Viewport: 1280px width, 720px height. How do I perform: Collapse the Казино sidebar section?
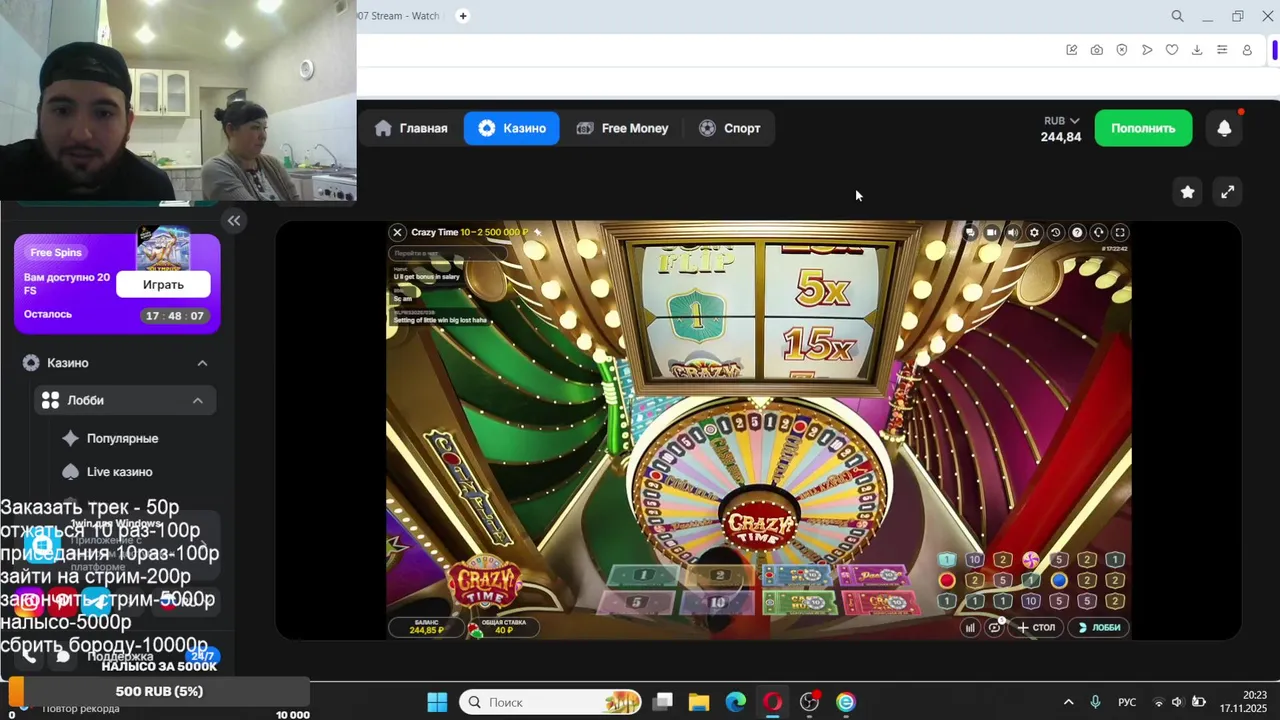pos(202,363)
